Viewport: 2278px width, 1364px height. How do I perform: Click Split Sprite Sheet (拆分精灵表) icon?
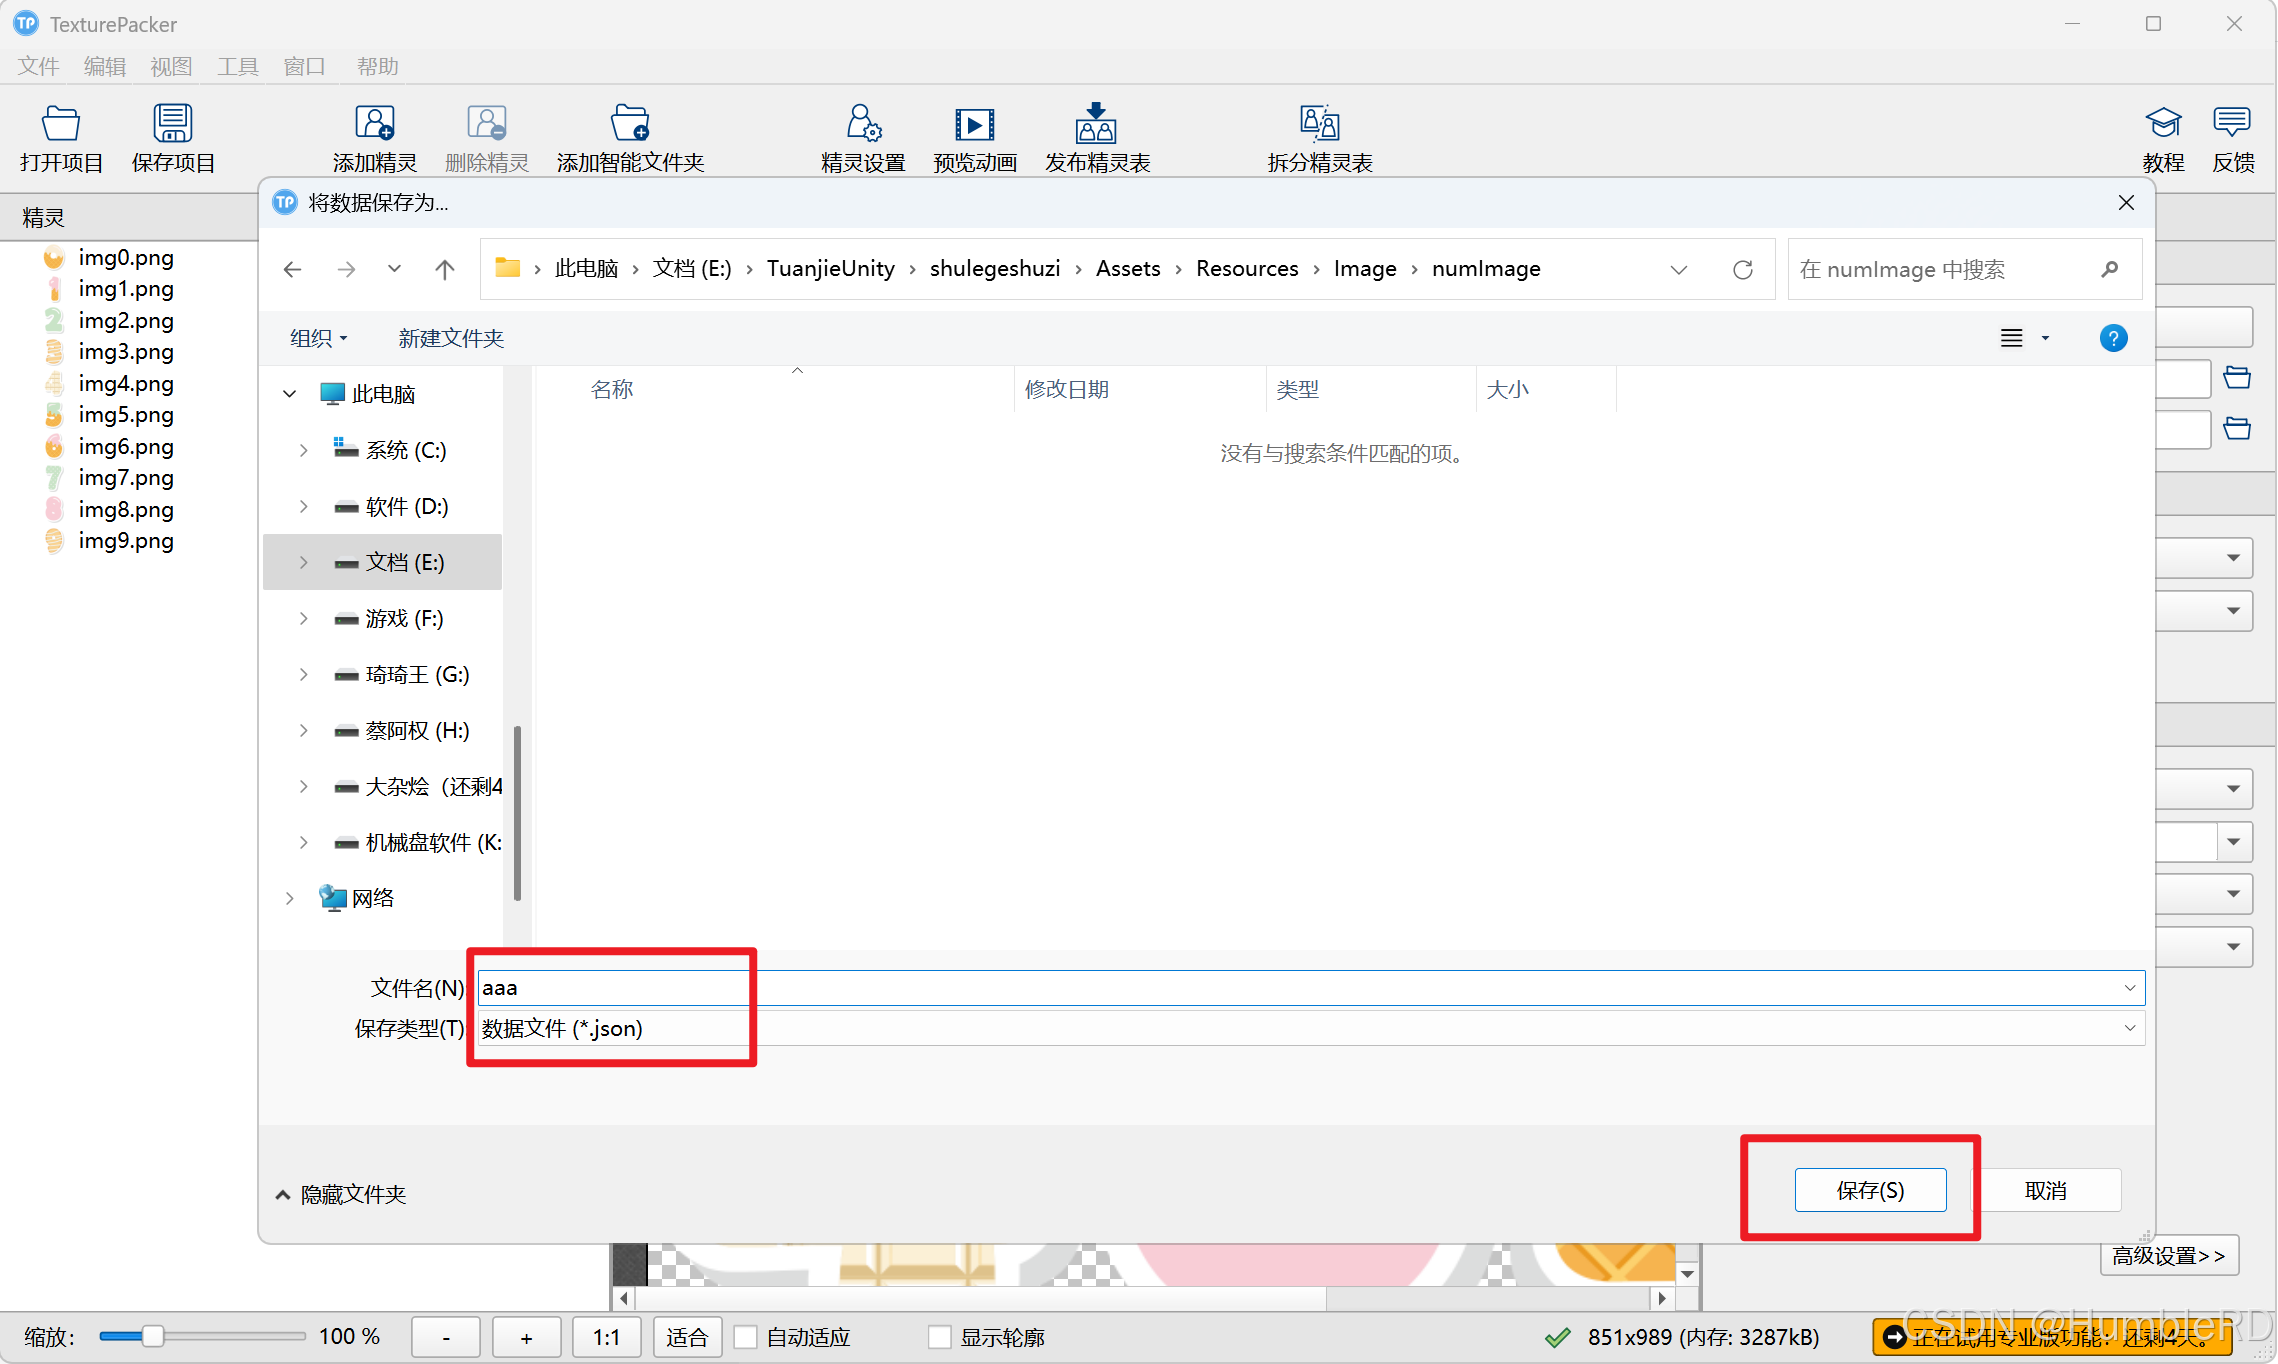point(1319,125)
